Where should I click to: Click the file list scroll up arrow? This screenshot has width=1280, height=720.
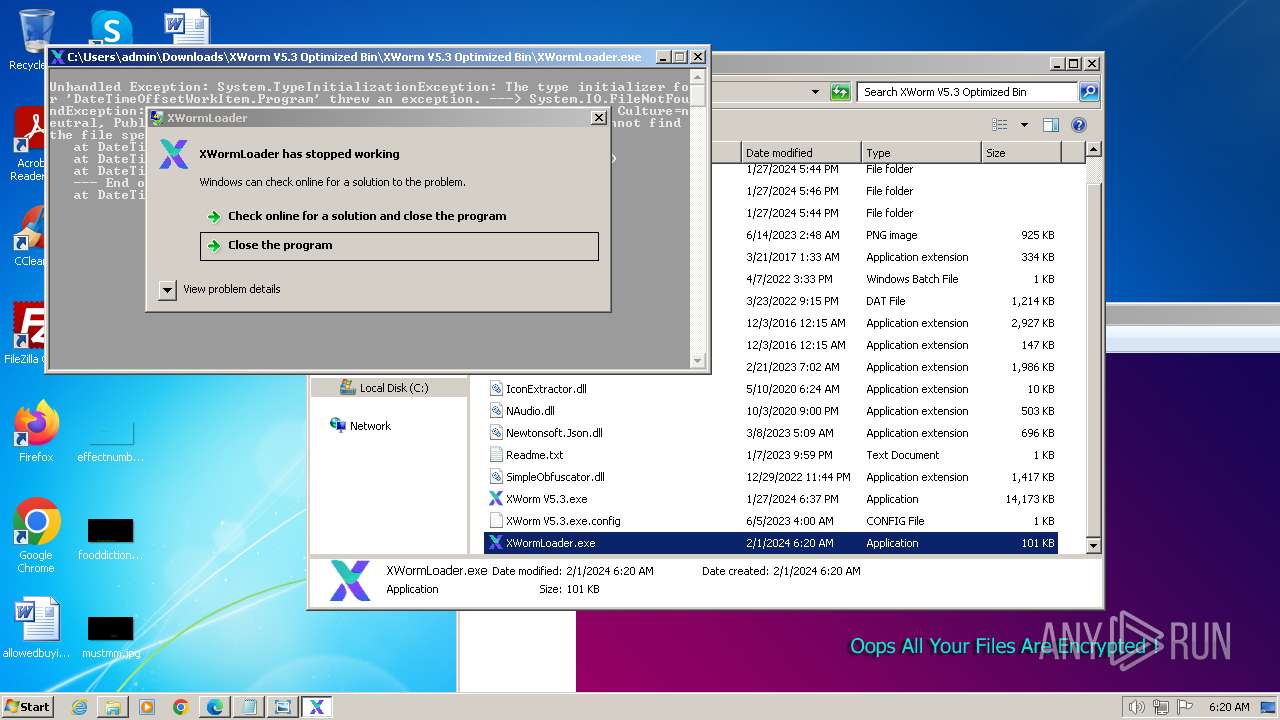pyautogui.click(x=1093, y=150)
